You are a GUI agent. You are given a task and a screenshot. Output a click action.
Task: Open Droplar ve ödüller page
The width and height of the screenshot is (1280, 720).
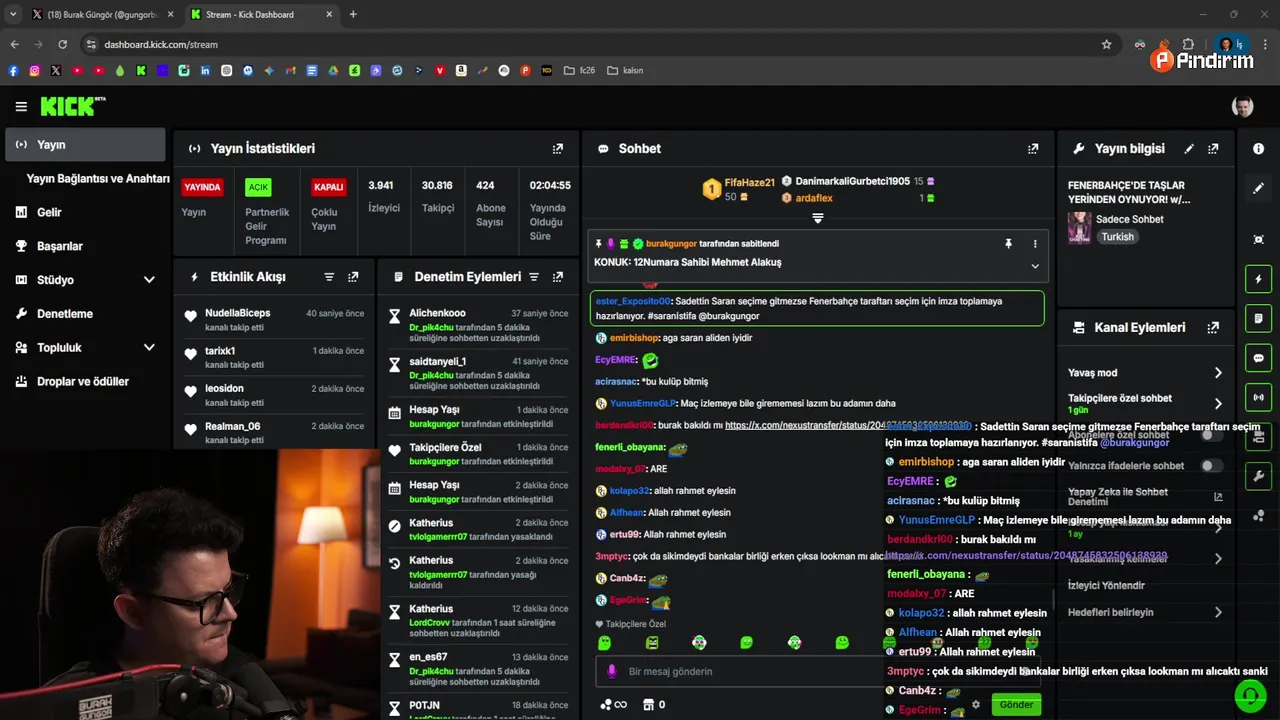click(x=85, y=381)
